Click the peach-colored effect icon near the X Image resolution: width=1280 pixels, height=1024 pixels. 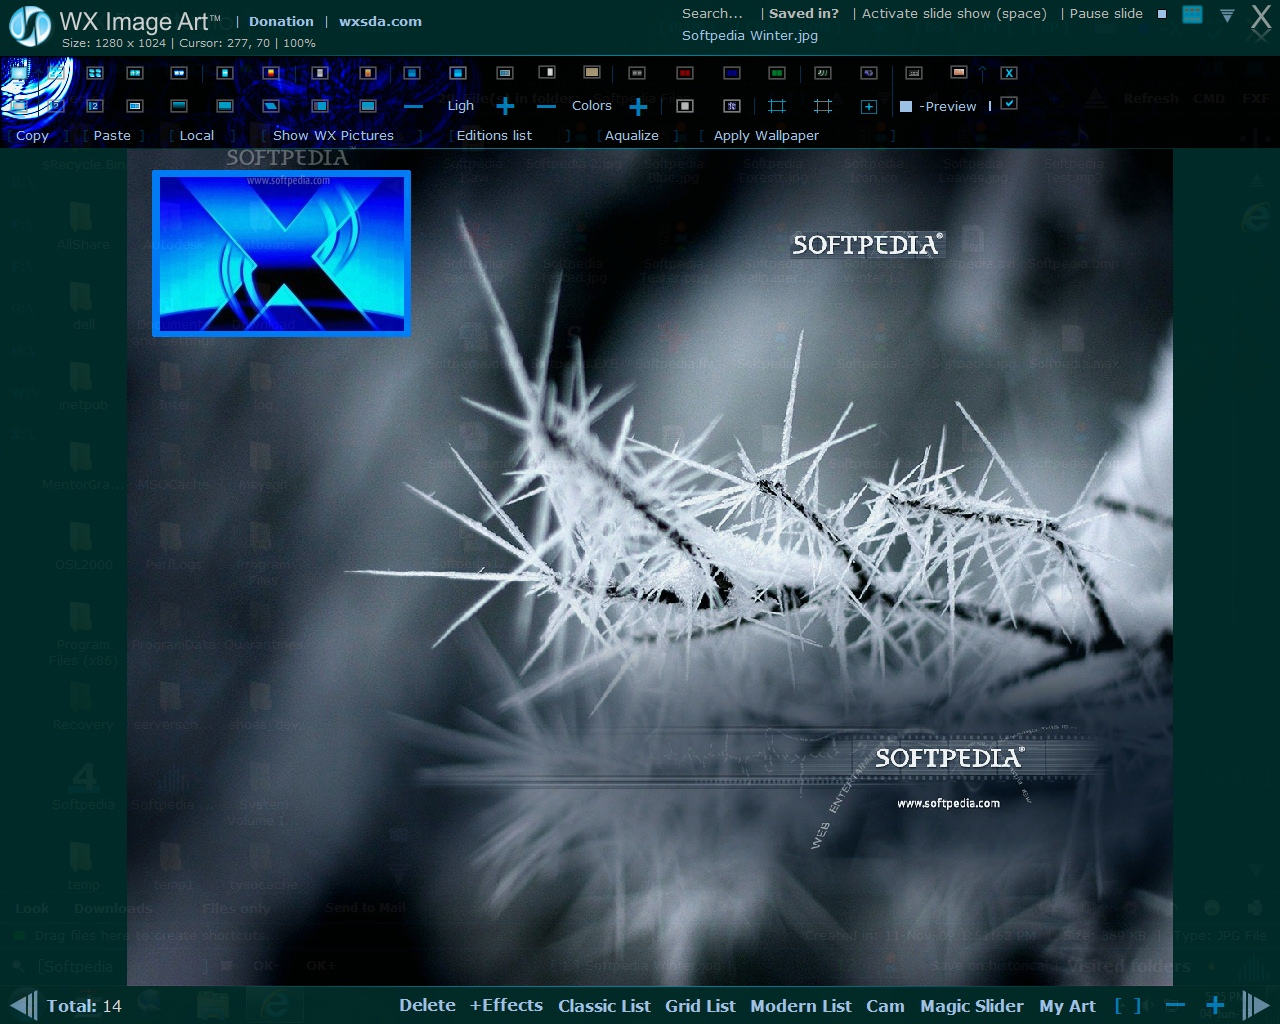click(958, 72)
